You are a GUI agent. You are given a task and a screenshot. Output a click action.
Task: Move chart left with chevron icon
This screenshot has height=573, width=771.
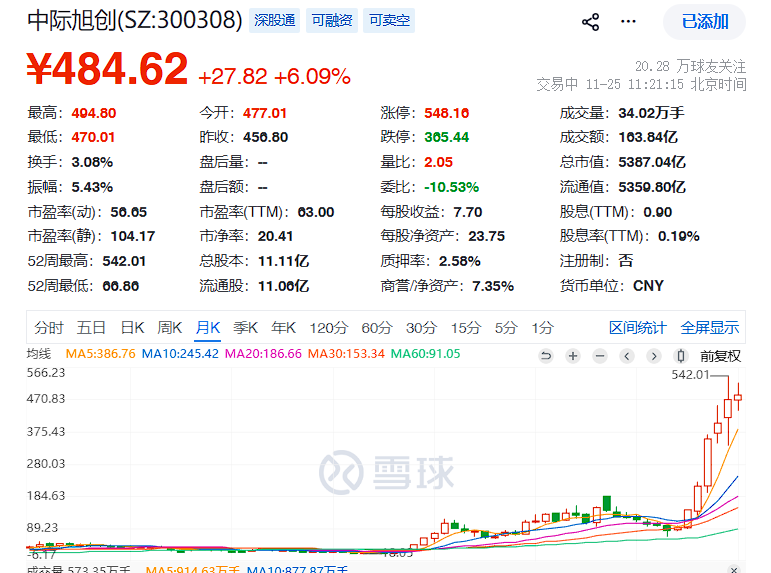pyautogui.click(x=627, y=356)
